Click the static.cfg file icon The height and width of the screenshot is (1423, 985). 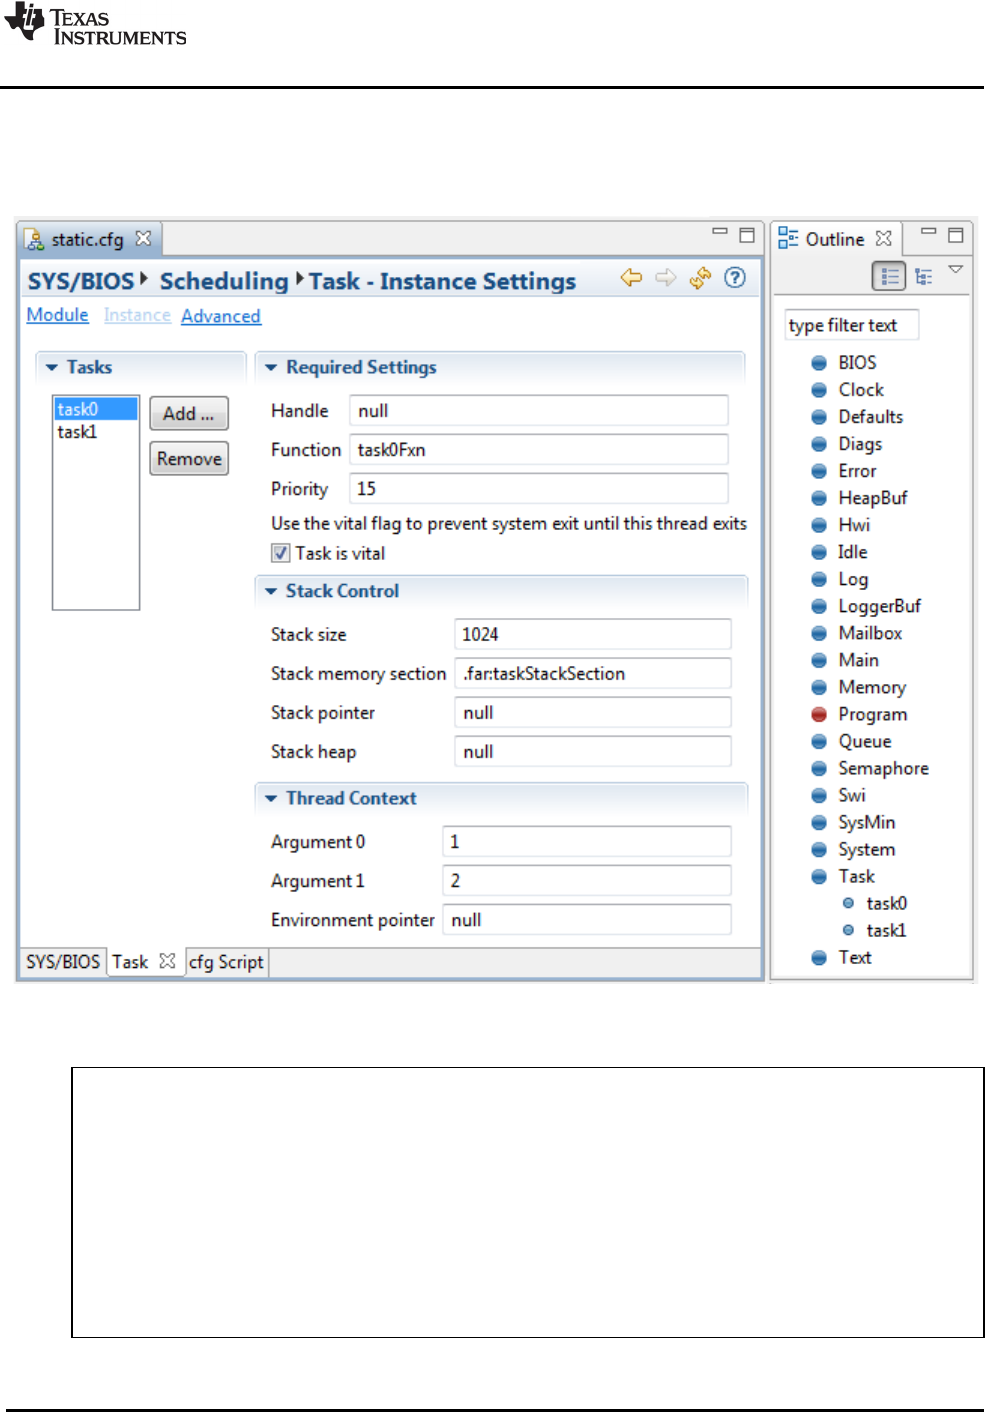point(35,240)
